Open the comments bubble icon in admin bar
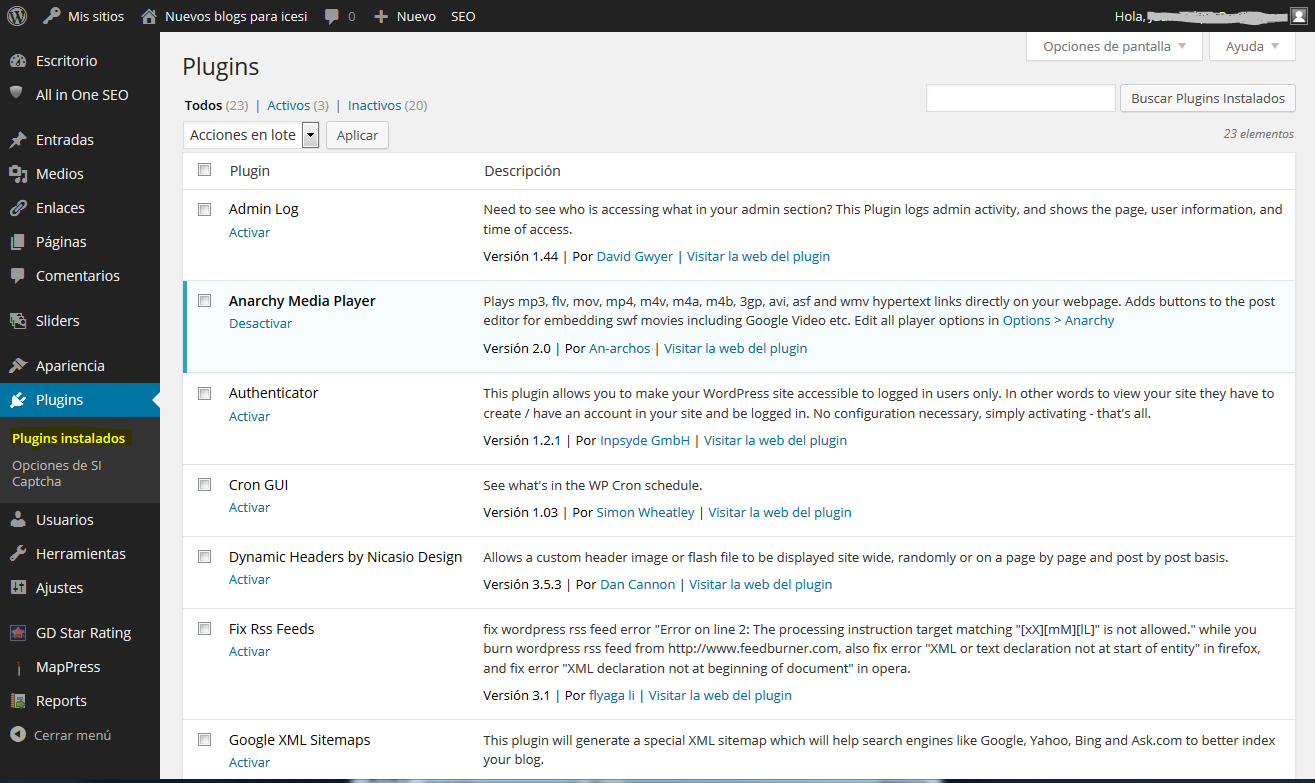Screen dimensions: 1315x783 point(332,17)
